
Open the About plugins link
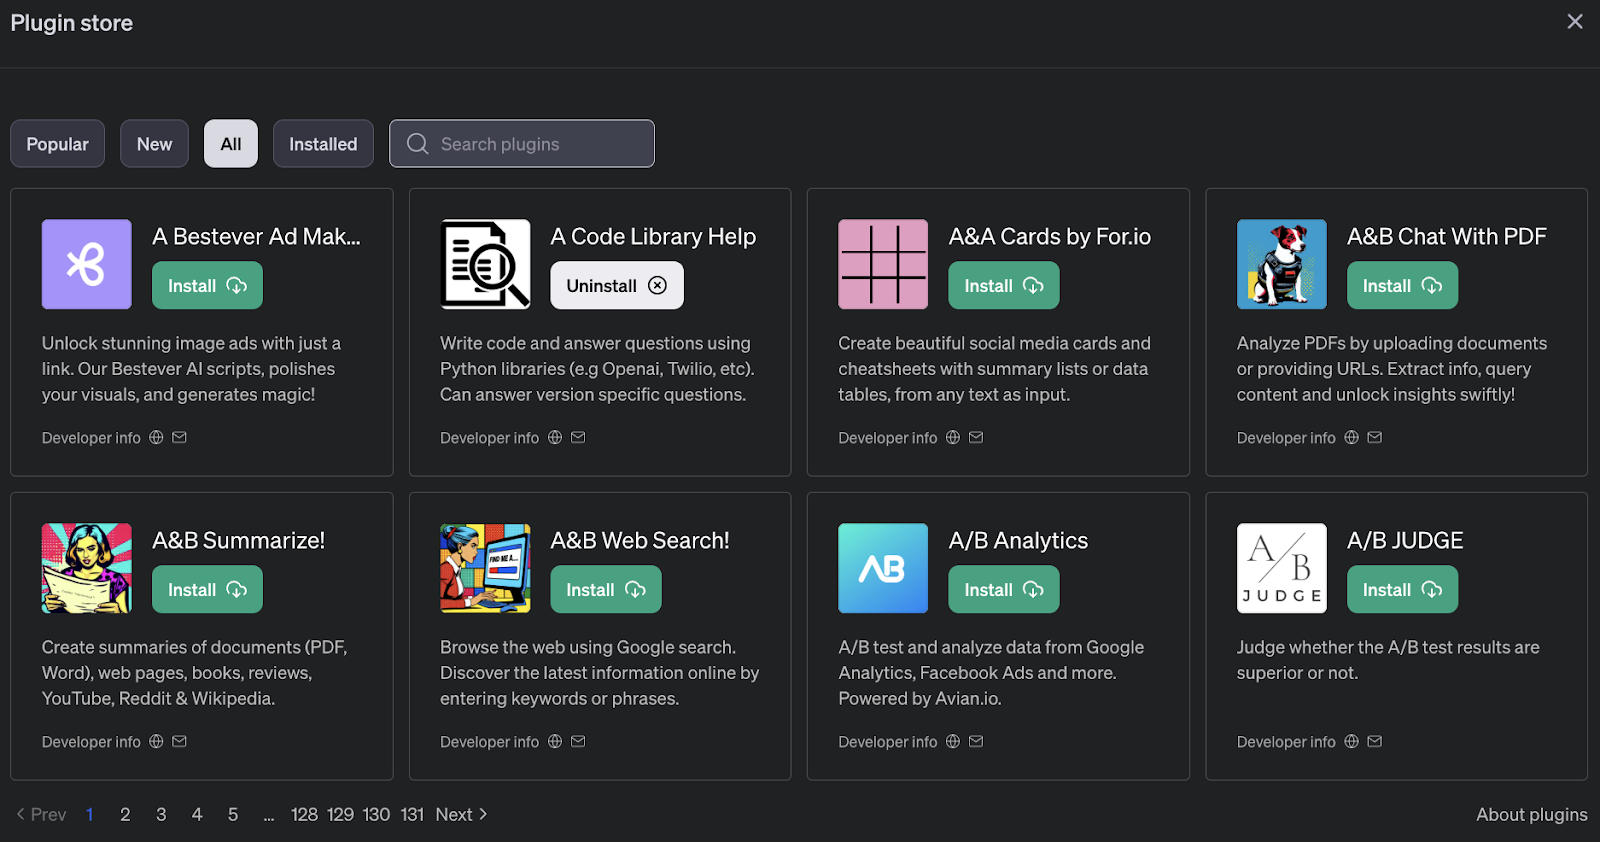click(1531, 814)
